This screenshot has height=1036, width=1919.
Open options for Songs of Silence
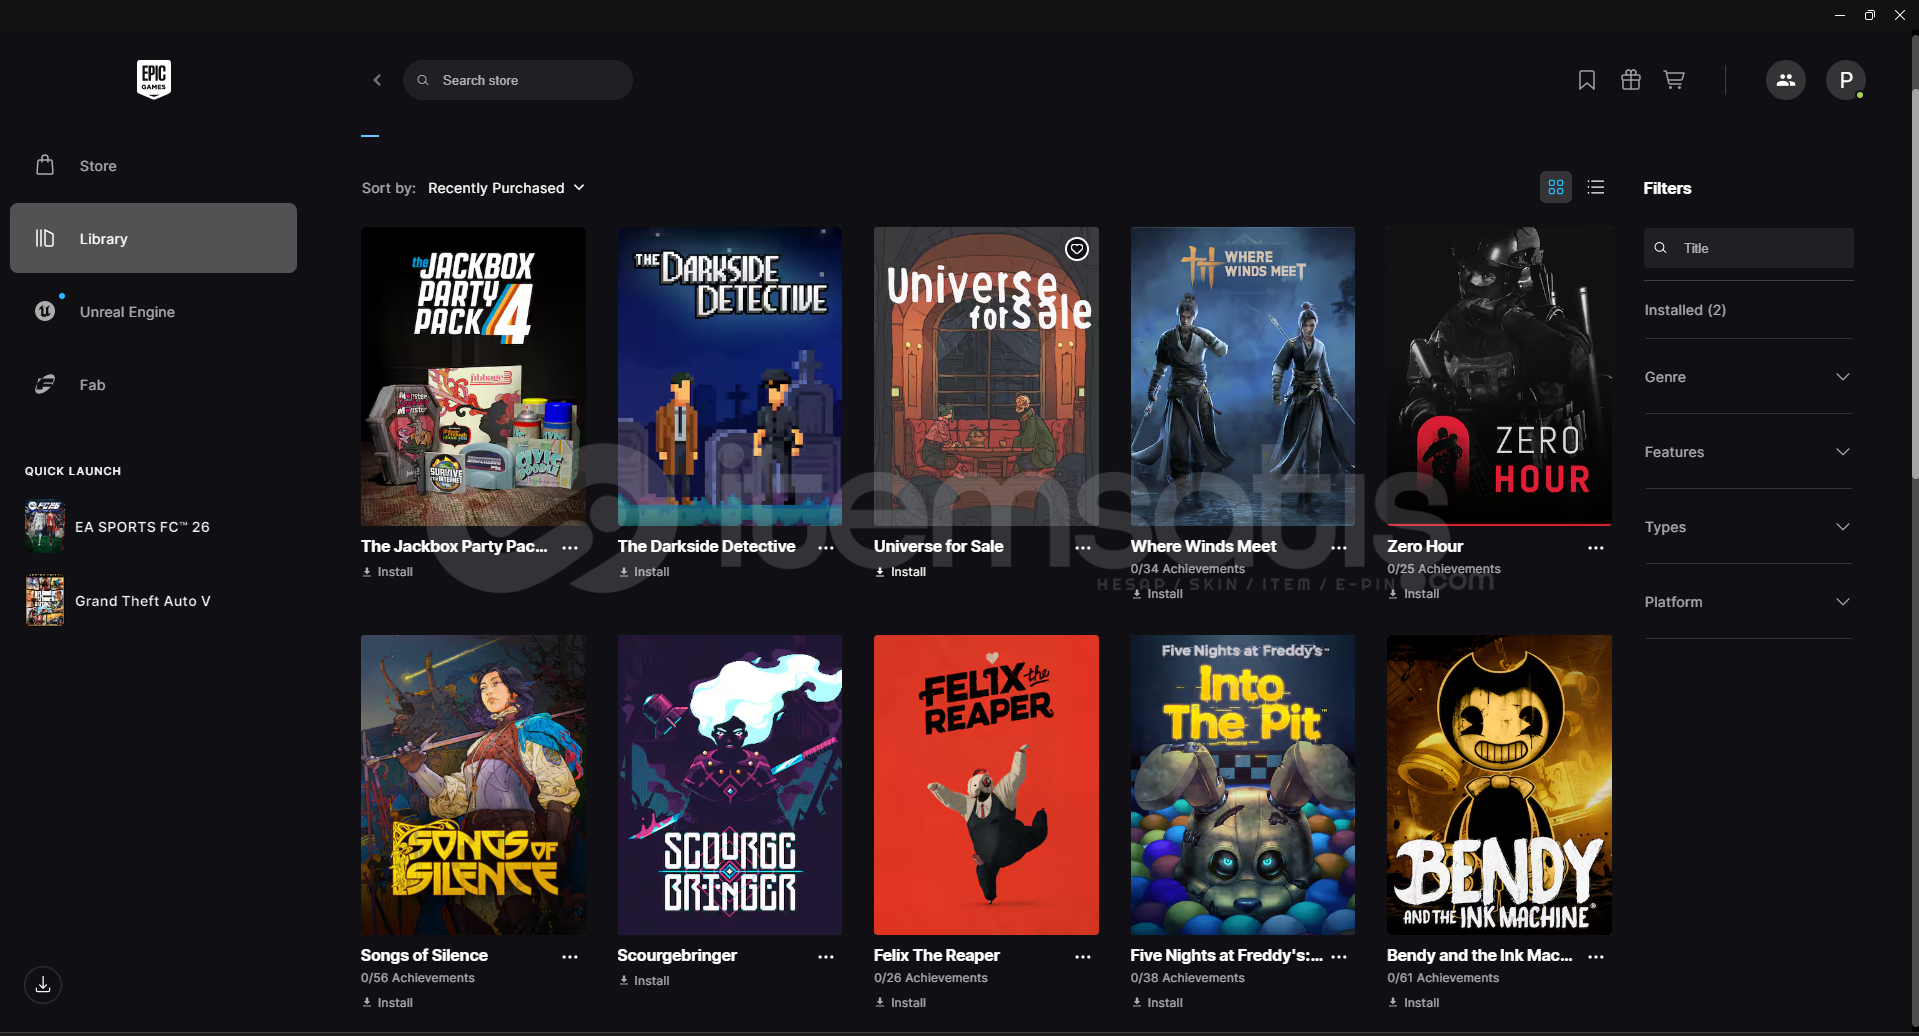(570, 957)
